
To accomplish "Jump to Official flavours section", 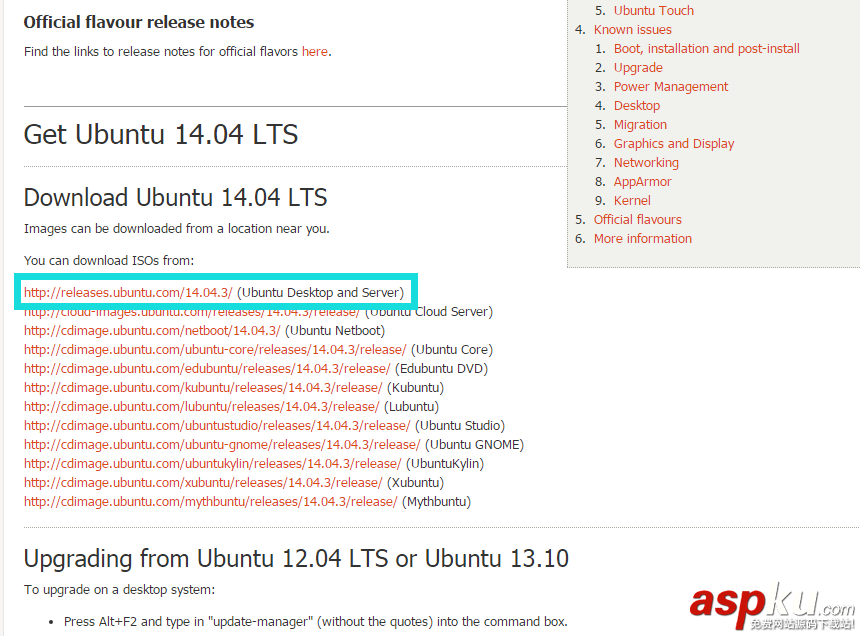I will [637, 220].
